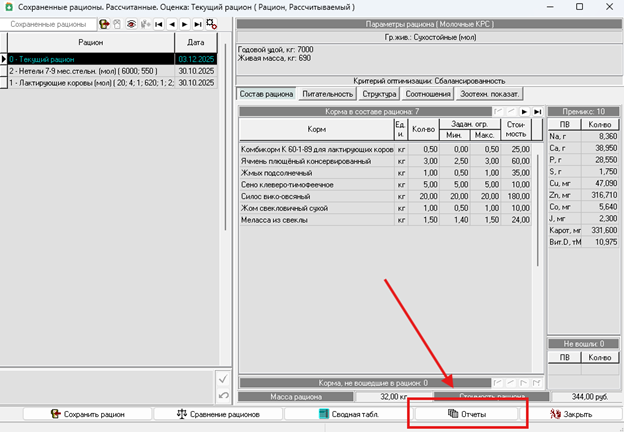Screen dimensions: 624x432
Task: Open the Состав рациона tab
Action: pyautogui.click(x=266, y=94)
